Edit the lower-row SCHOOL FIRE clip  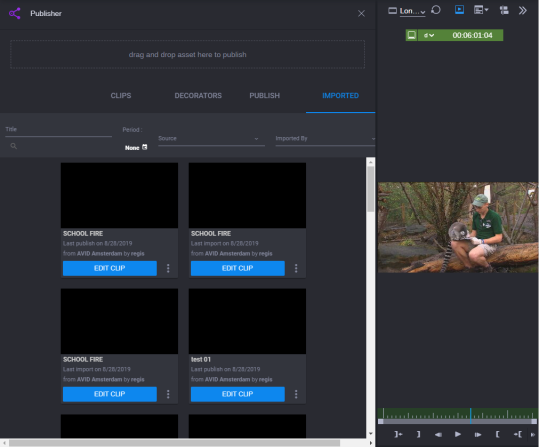(x=110, y=394)
